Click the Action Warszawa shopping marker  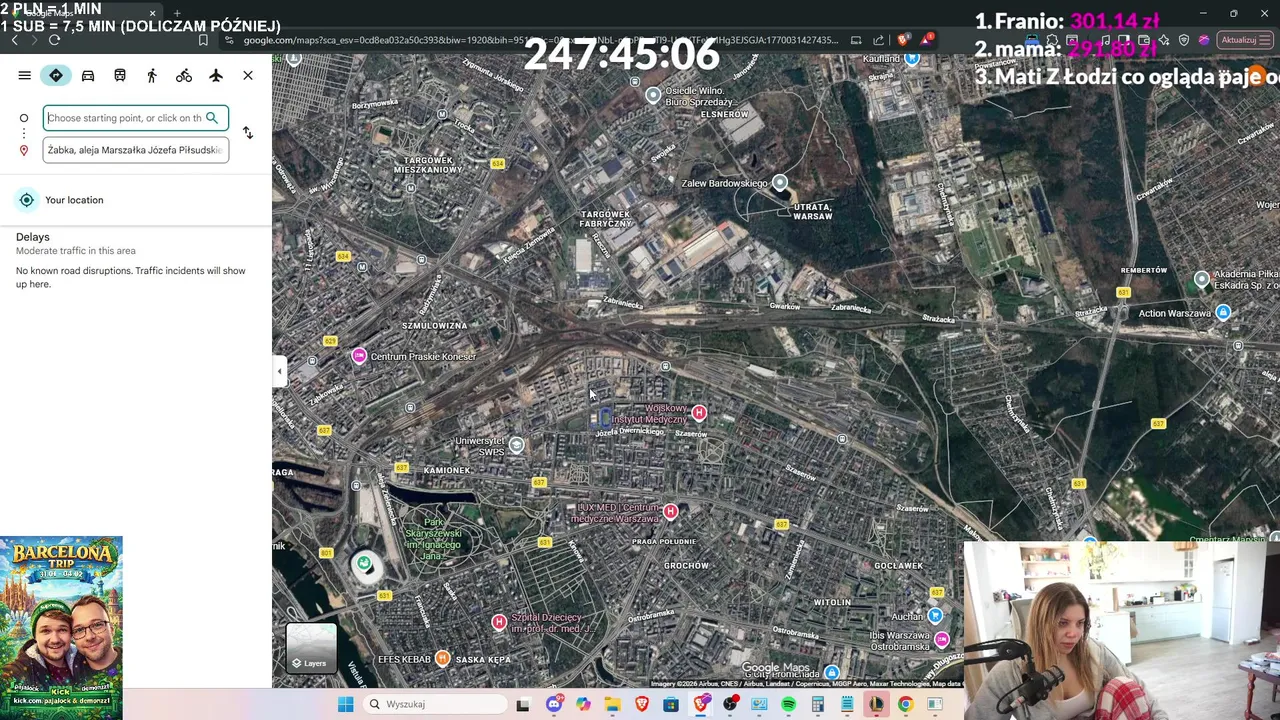[x=1222, y=313]
